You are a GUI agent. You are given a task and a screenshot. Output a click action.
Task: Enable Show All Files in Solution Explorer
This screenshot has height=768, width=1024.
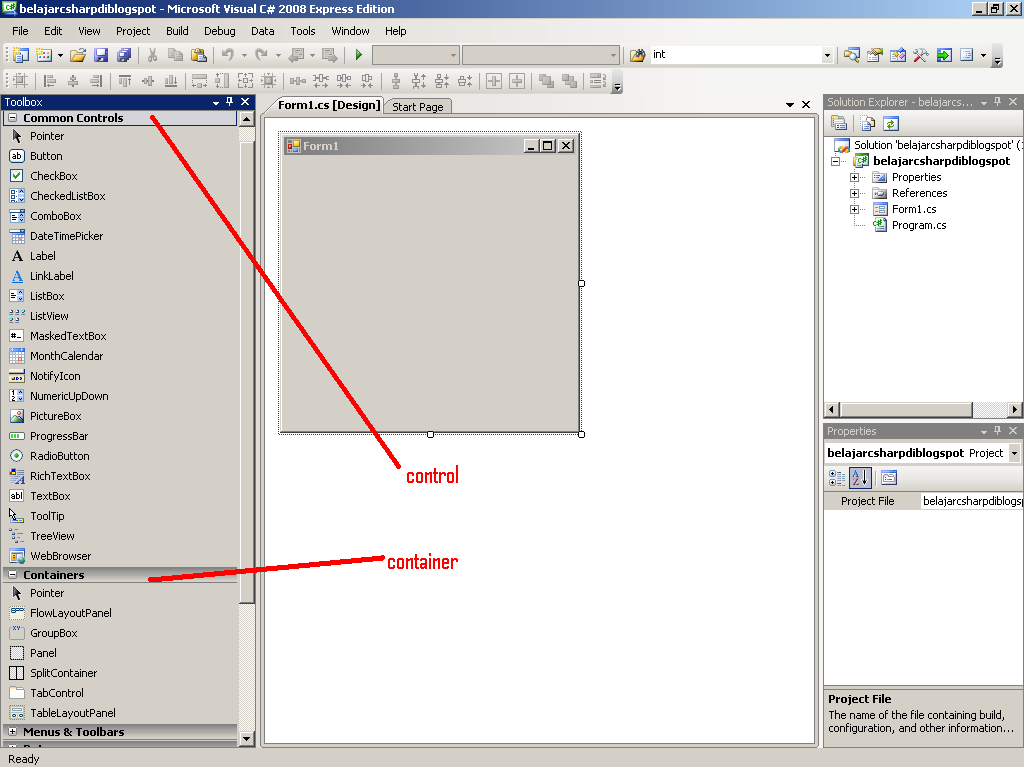866,122
